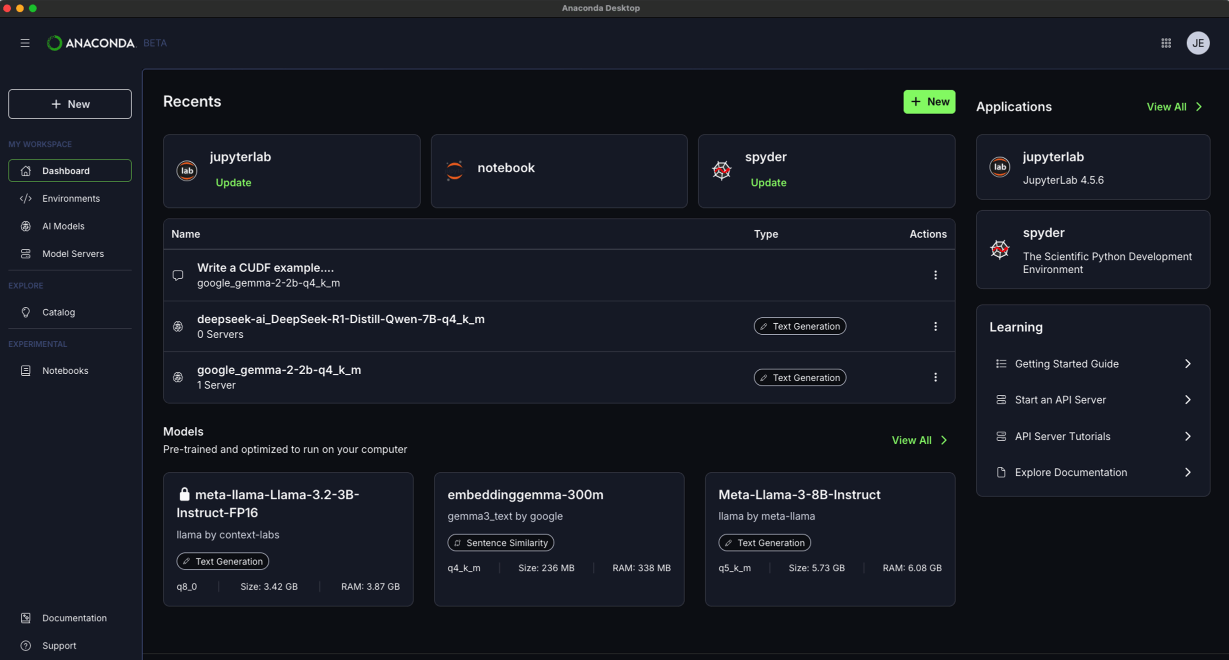The height and width of the screenshot is (660, 1229).
Task: Update jupyterlab from the Recents card
Action: coord(233,183)
